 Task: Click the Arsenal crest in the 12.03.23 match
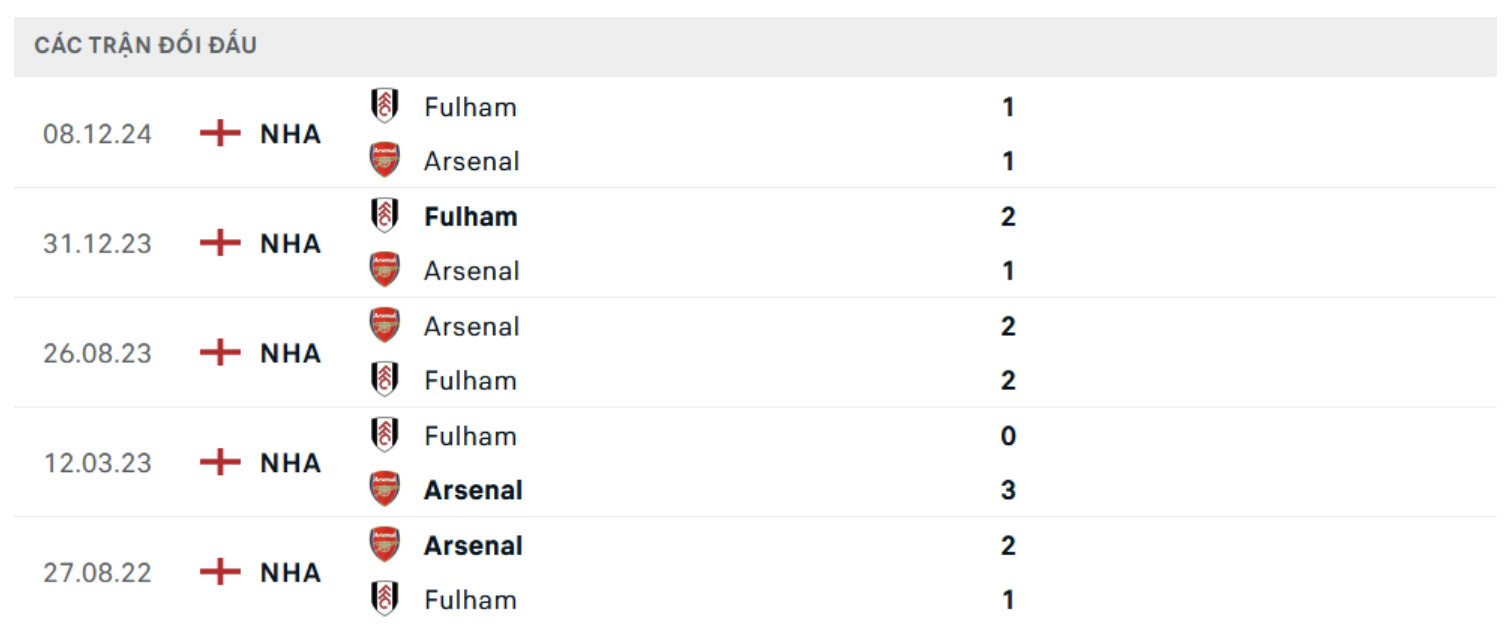pyautogui.click(x=384, y=489)
